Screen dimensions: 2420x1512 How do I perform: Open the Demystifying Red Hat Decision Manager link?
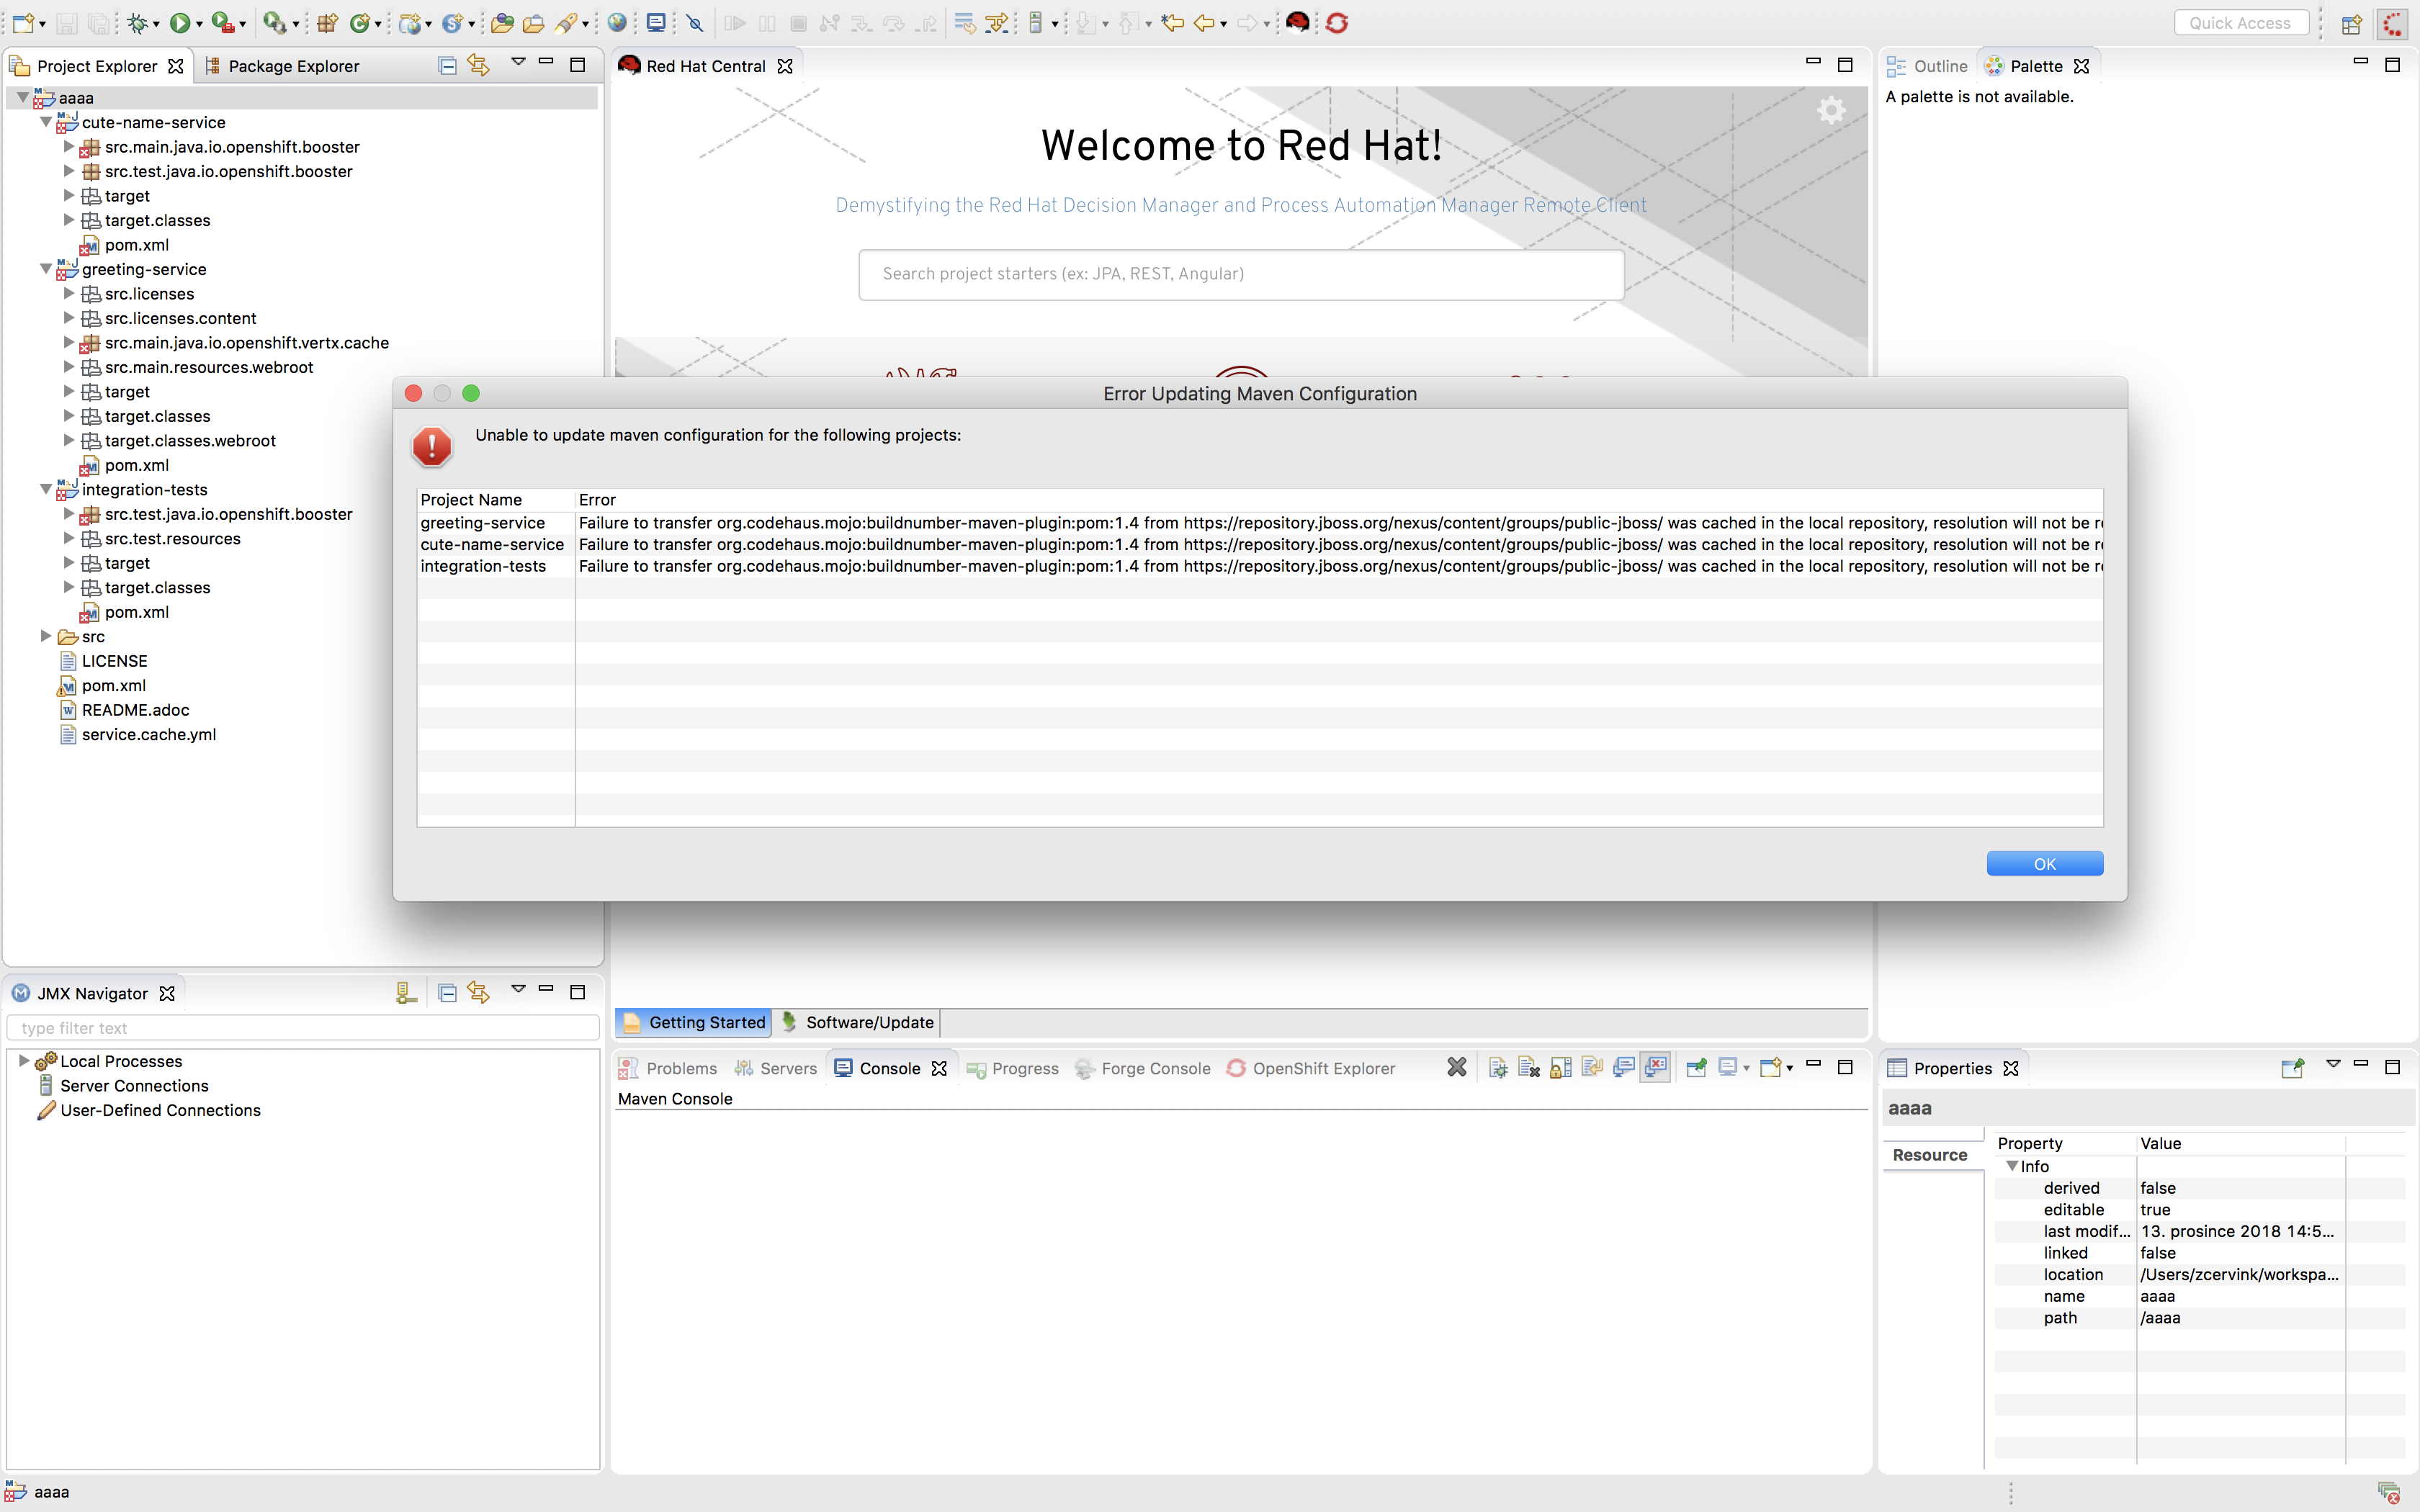1240,205
